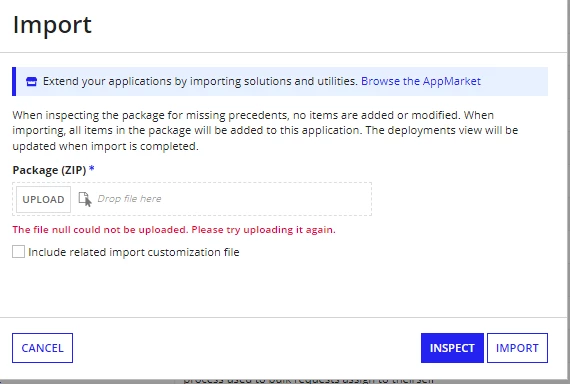
Task: Click the Extend your applications banner text
Action: (x=200, y=81)
